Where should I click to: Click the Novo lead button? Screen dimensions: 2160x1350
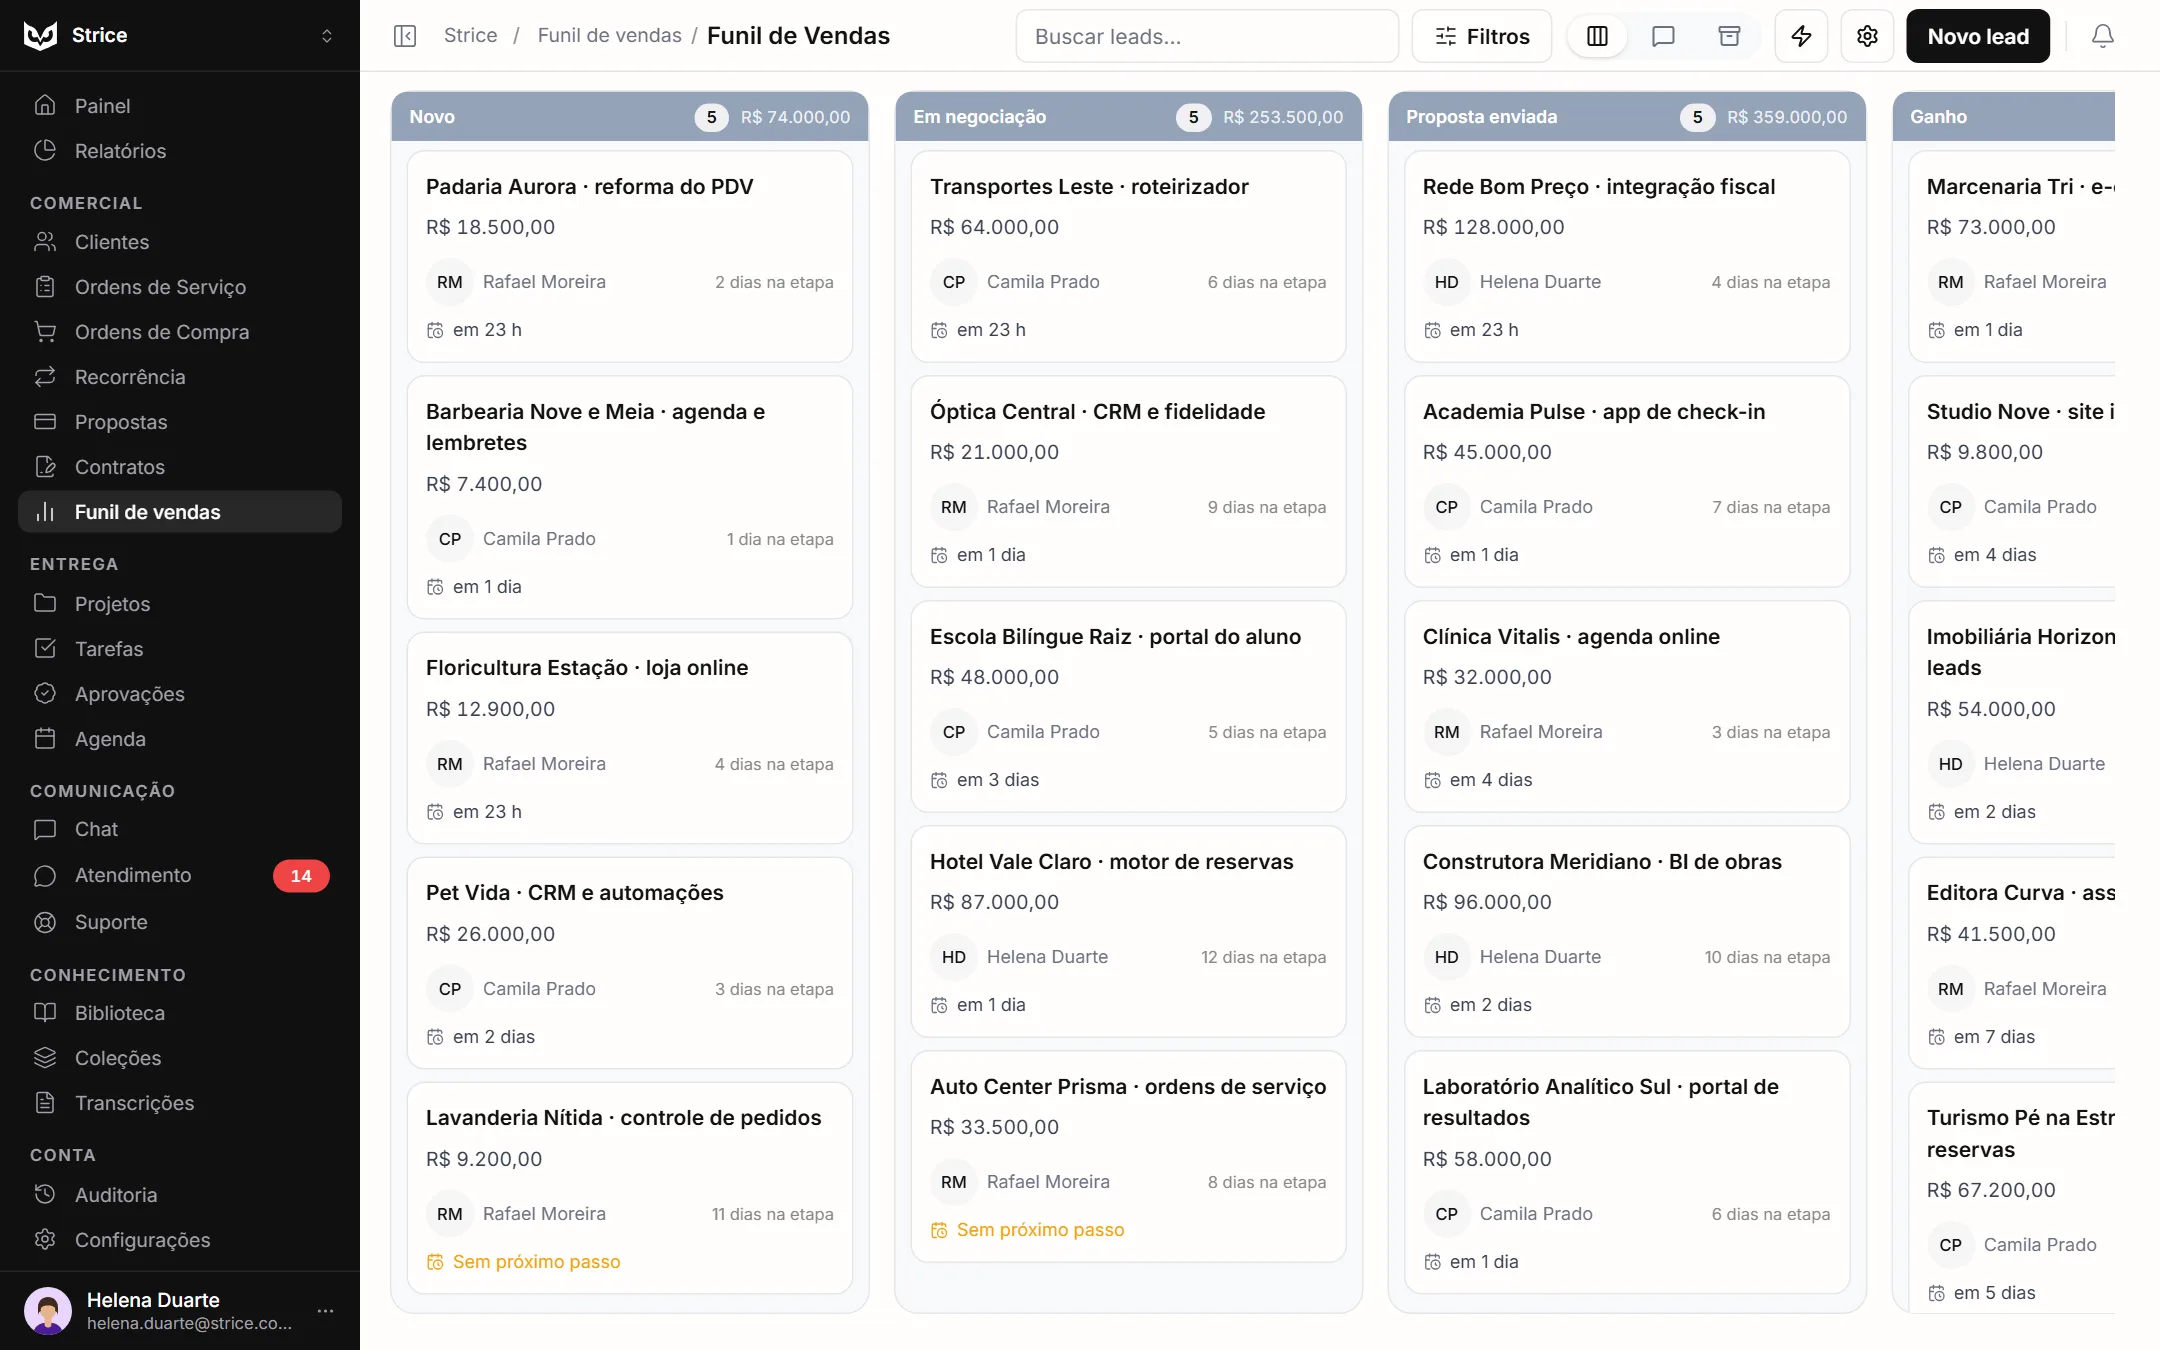tap(1977, 36)
